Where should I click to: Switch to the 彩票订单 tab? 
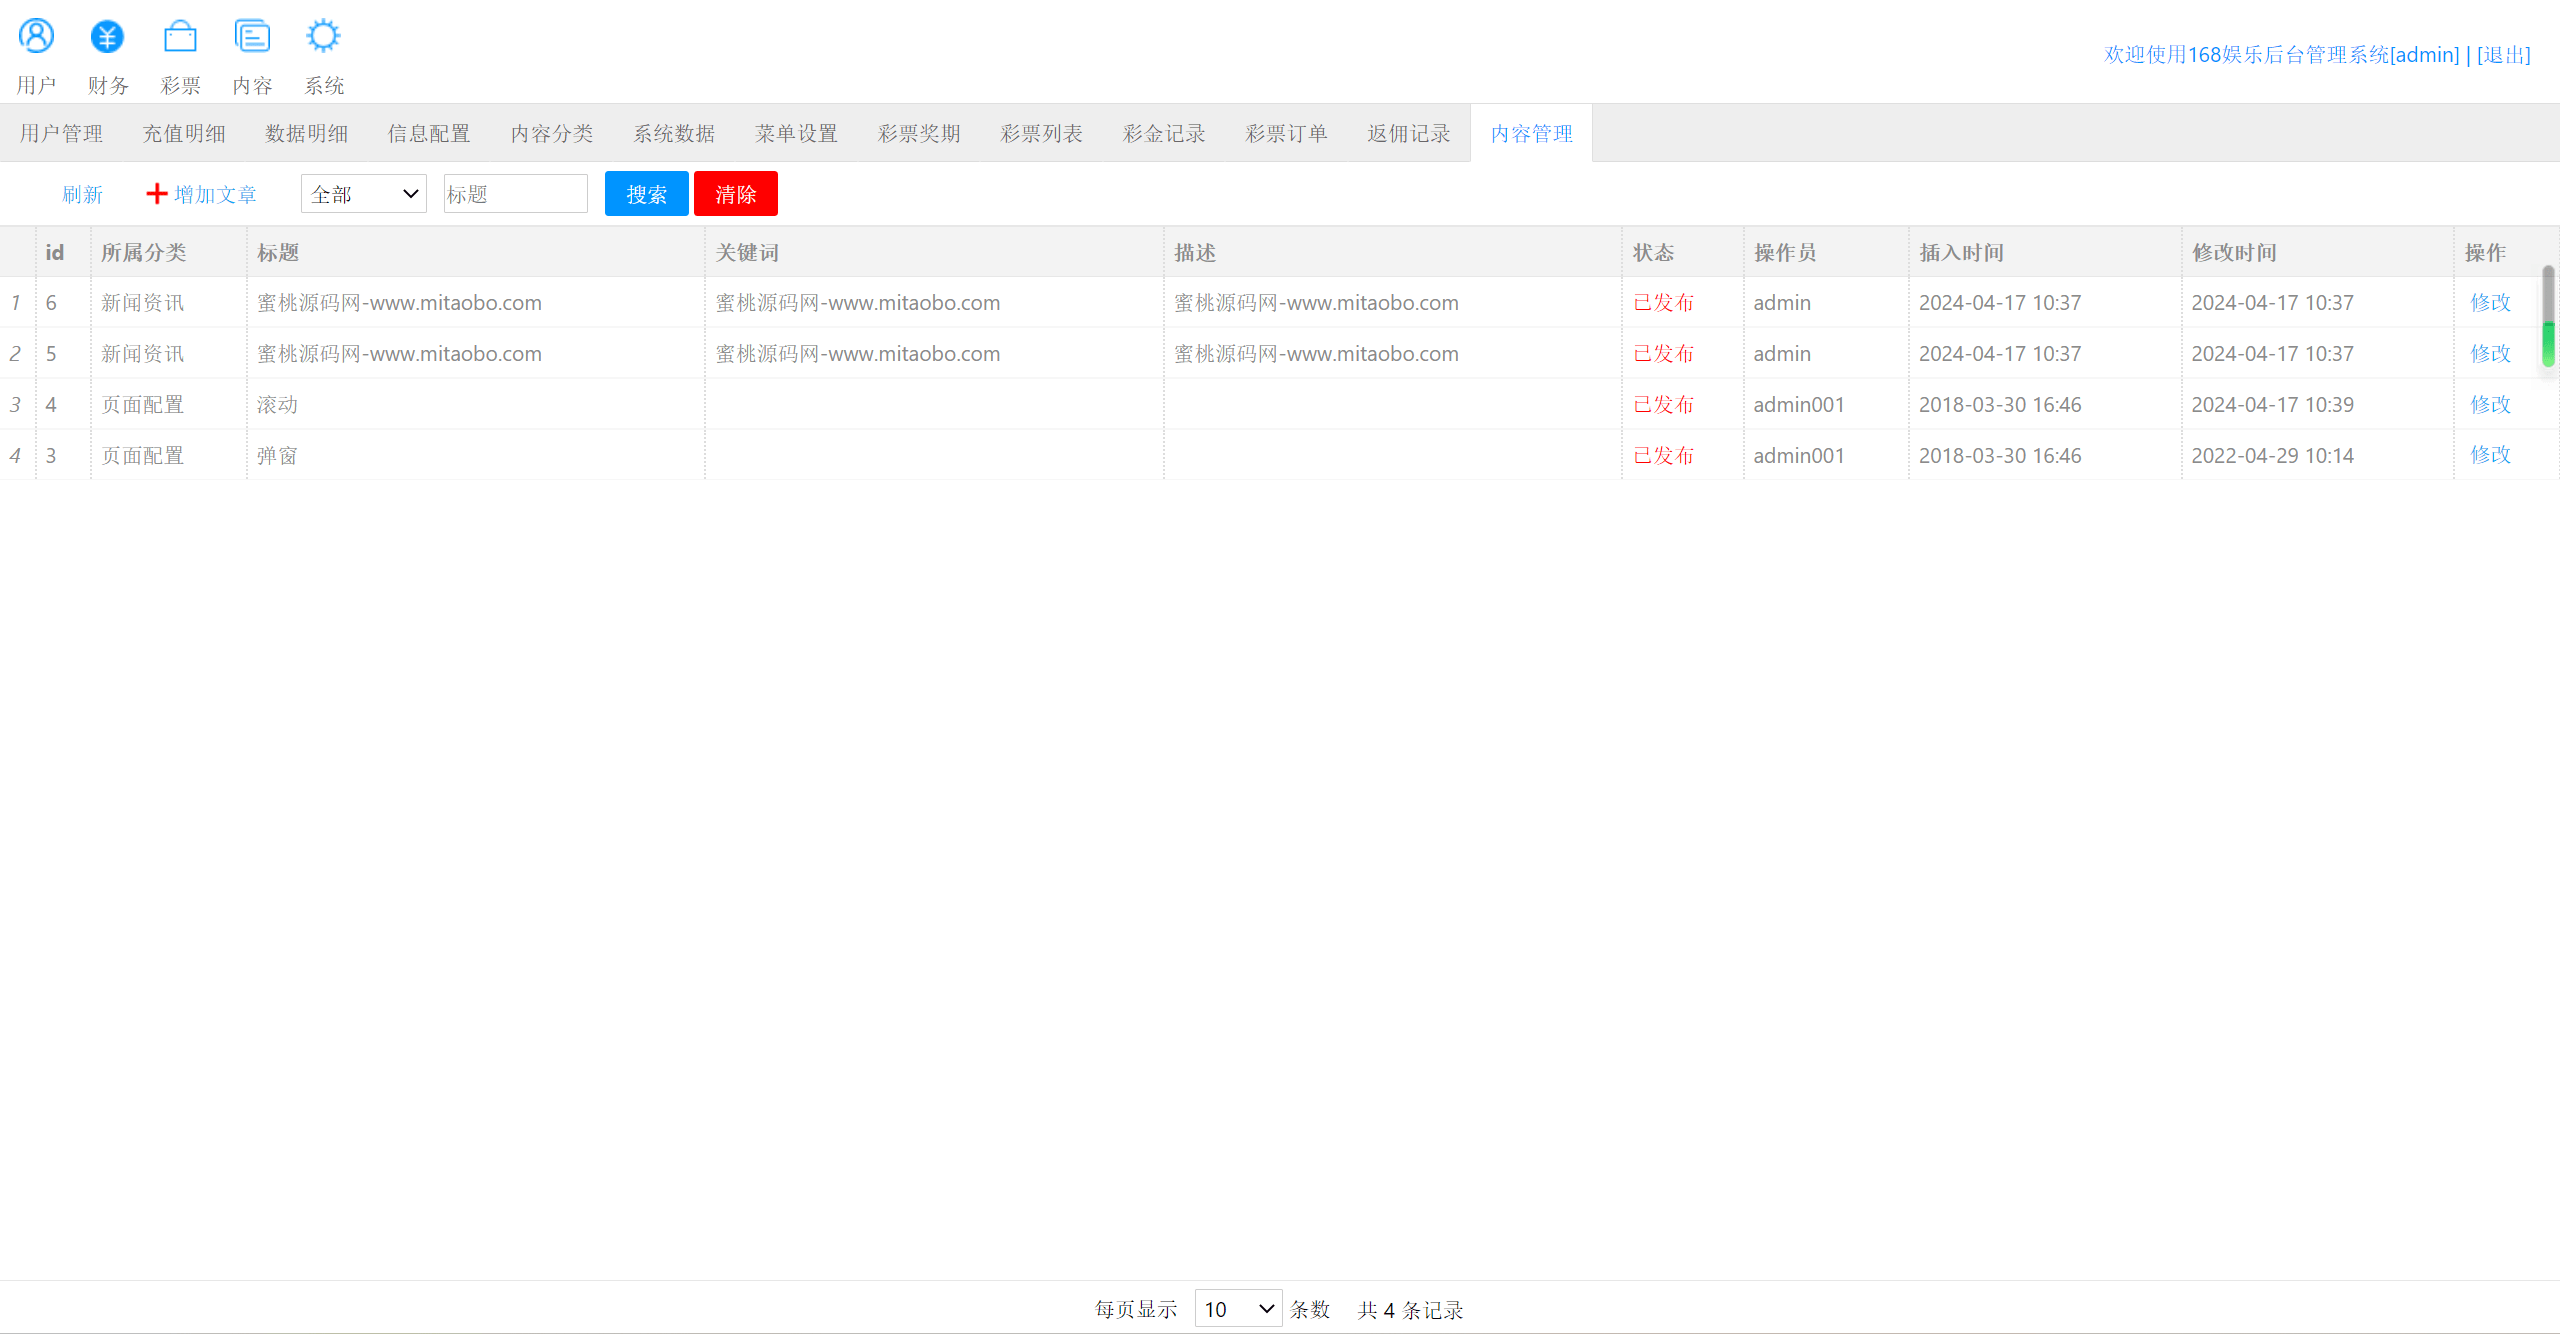pos(1286,133)
